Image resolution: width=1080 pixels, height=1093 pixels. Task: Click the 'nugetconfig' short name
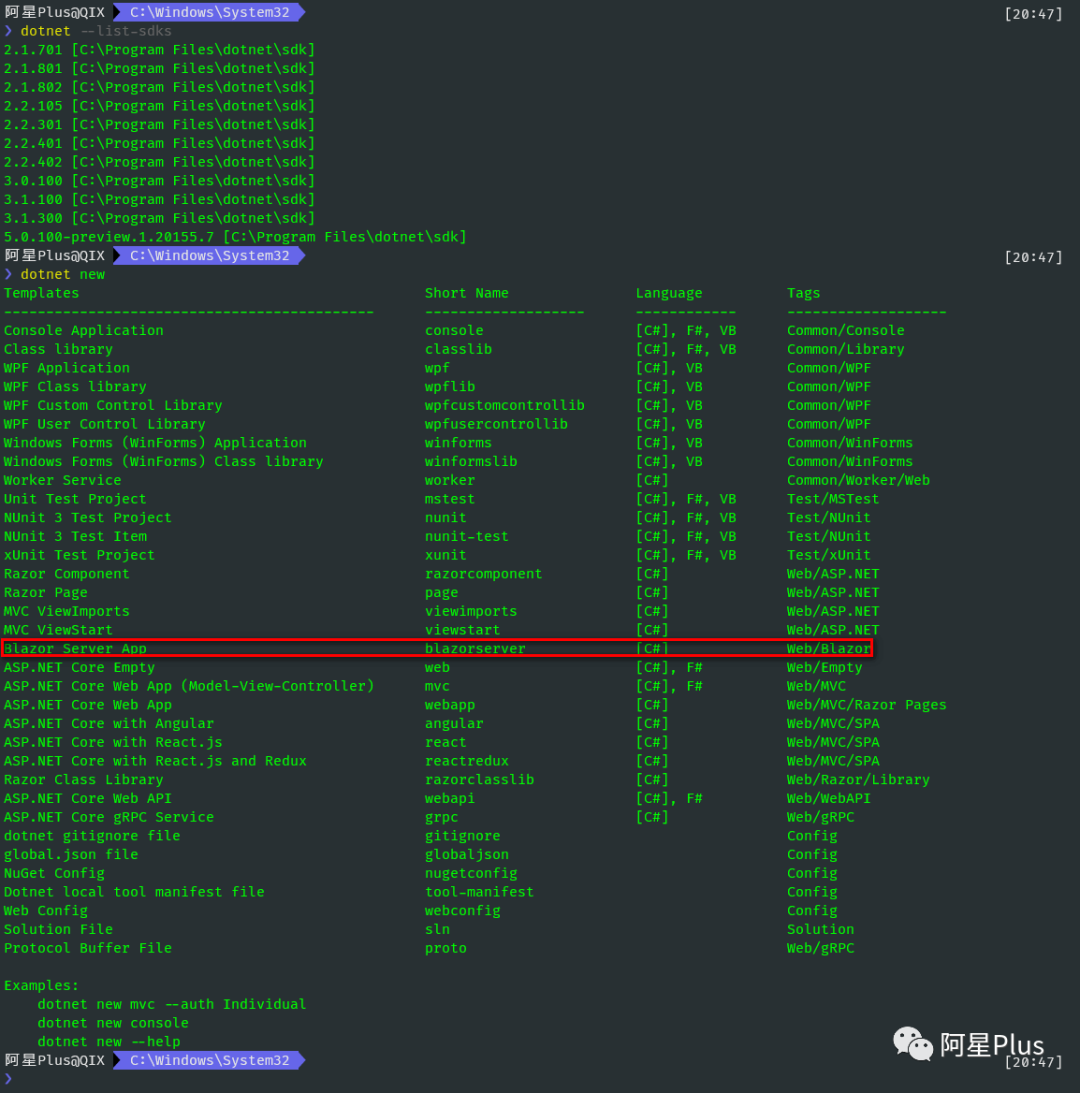pos(471,874)
